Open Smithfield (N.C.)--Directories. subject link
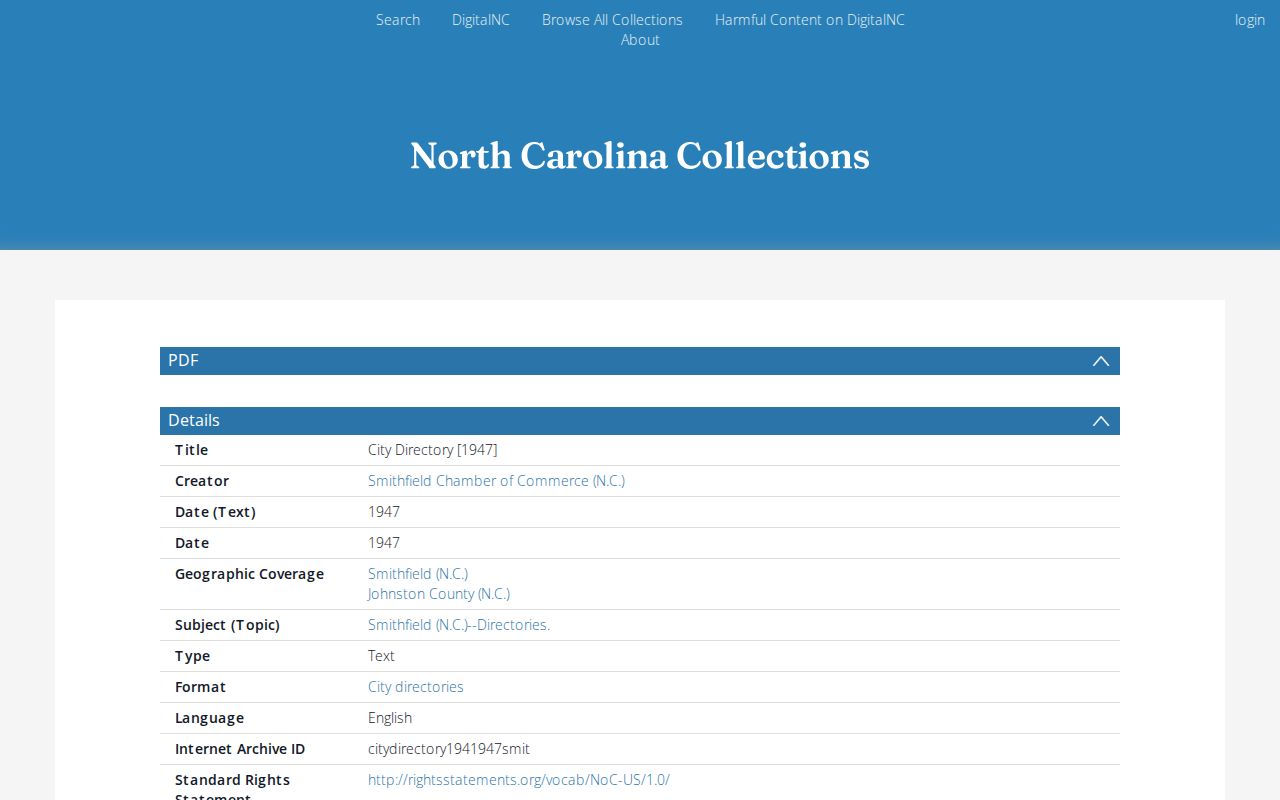This screenshot has width=1280, height=800. point(459,625)
